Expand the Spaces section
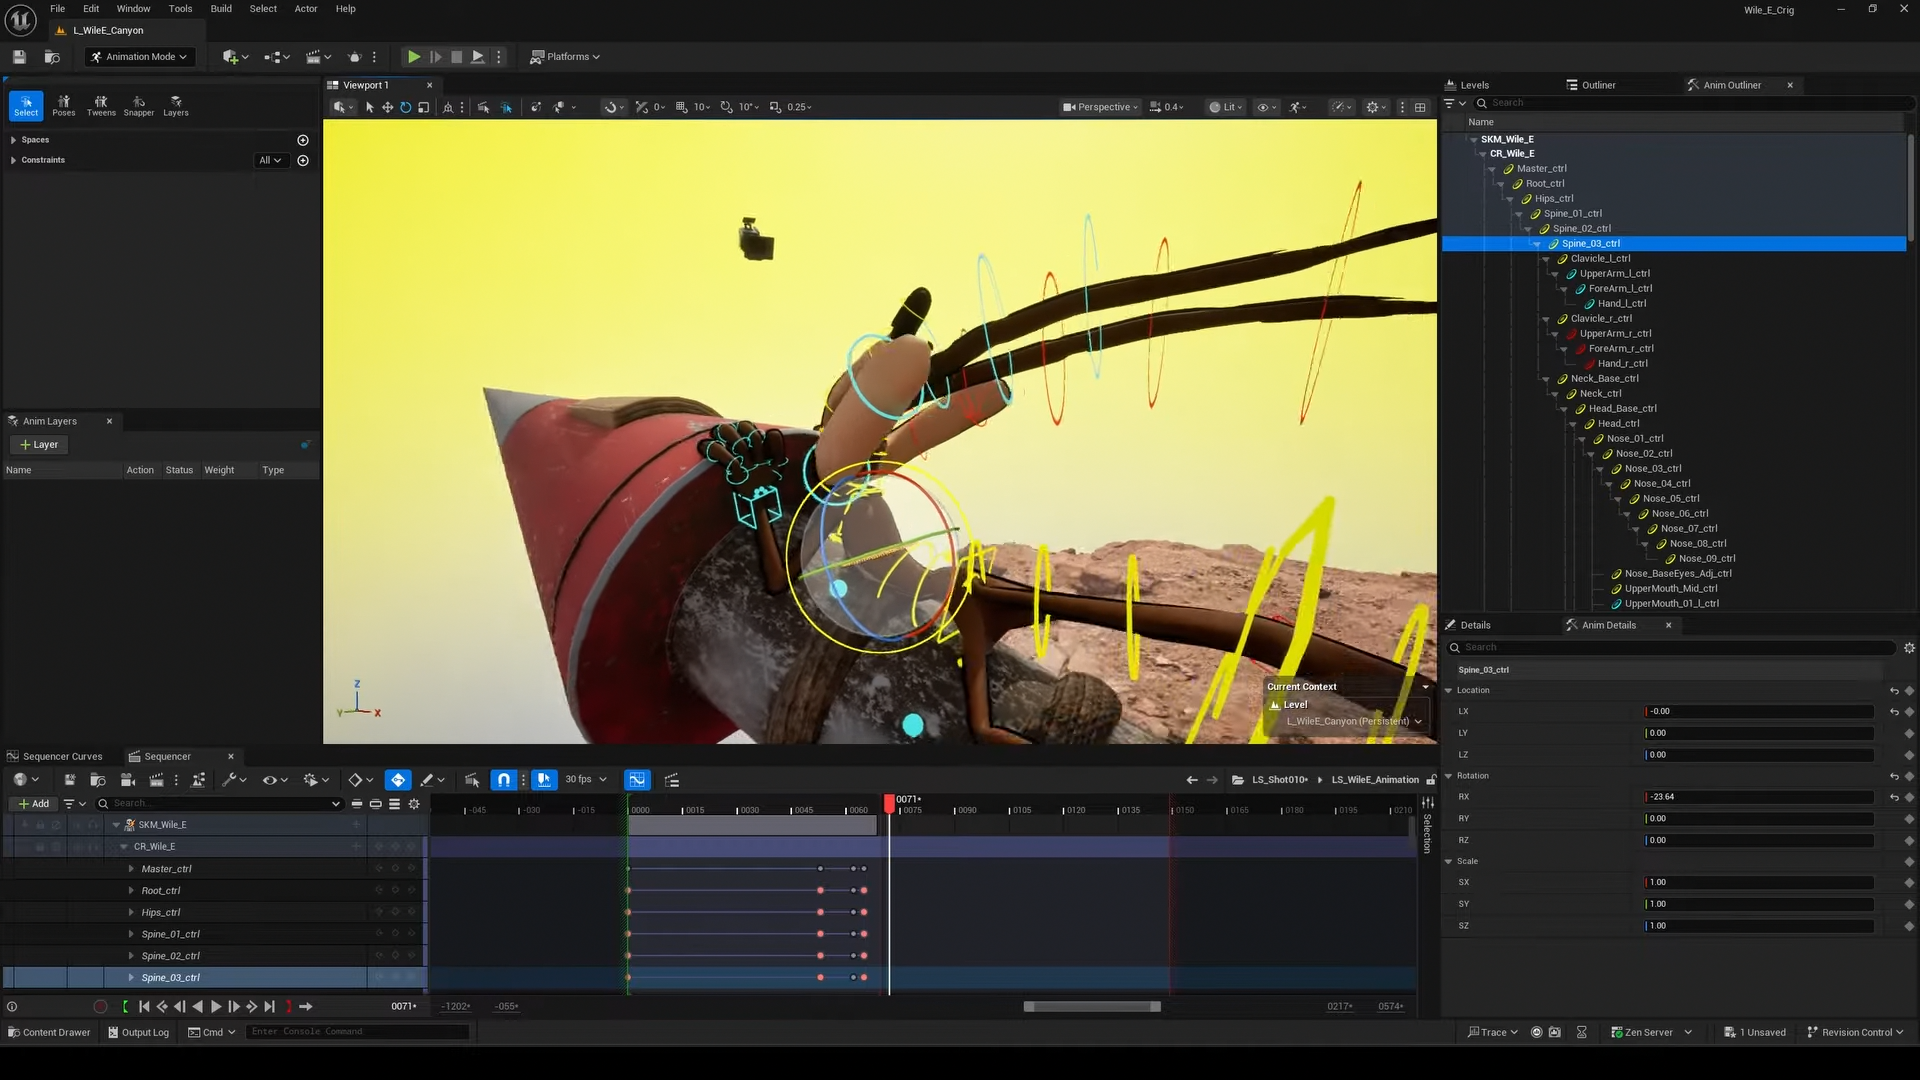Viewport: 1920px width, 1080px height. coord(13,140)
